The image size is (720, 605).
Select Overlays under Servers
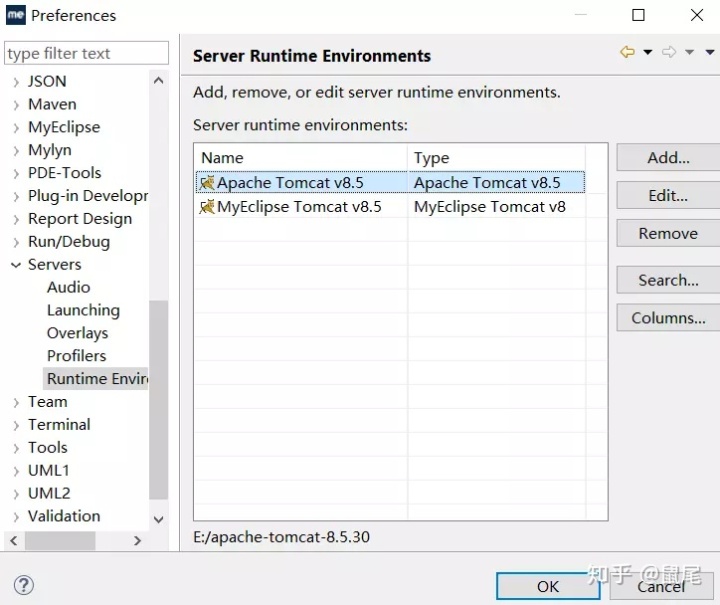click(x=77, y=333)
